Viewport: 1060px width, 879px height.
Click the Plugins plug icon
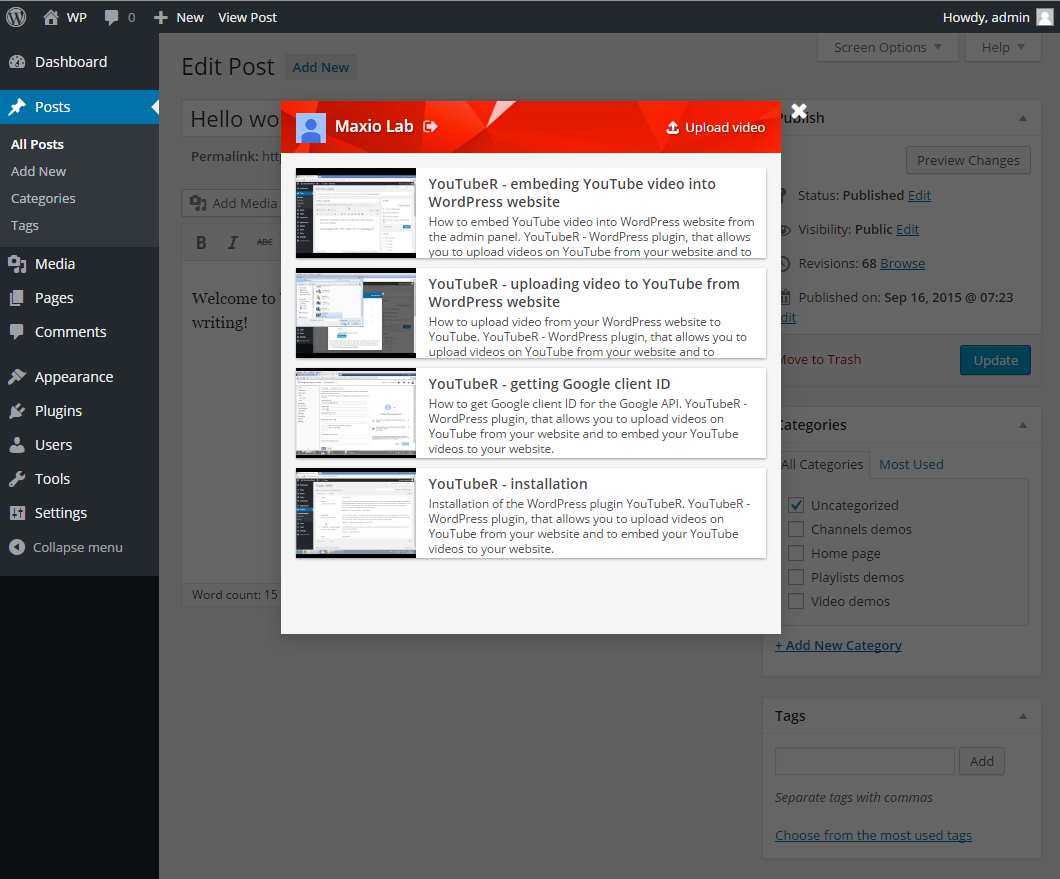[x=17, y=410]
